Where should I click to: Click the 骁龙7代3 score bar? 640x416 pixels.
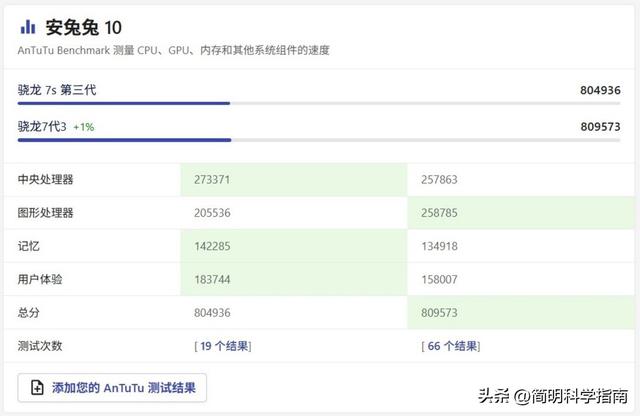coord(319,140)
